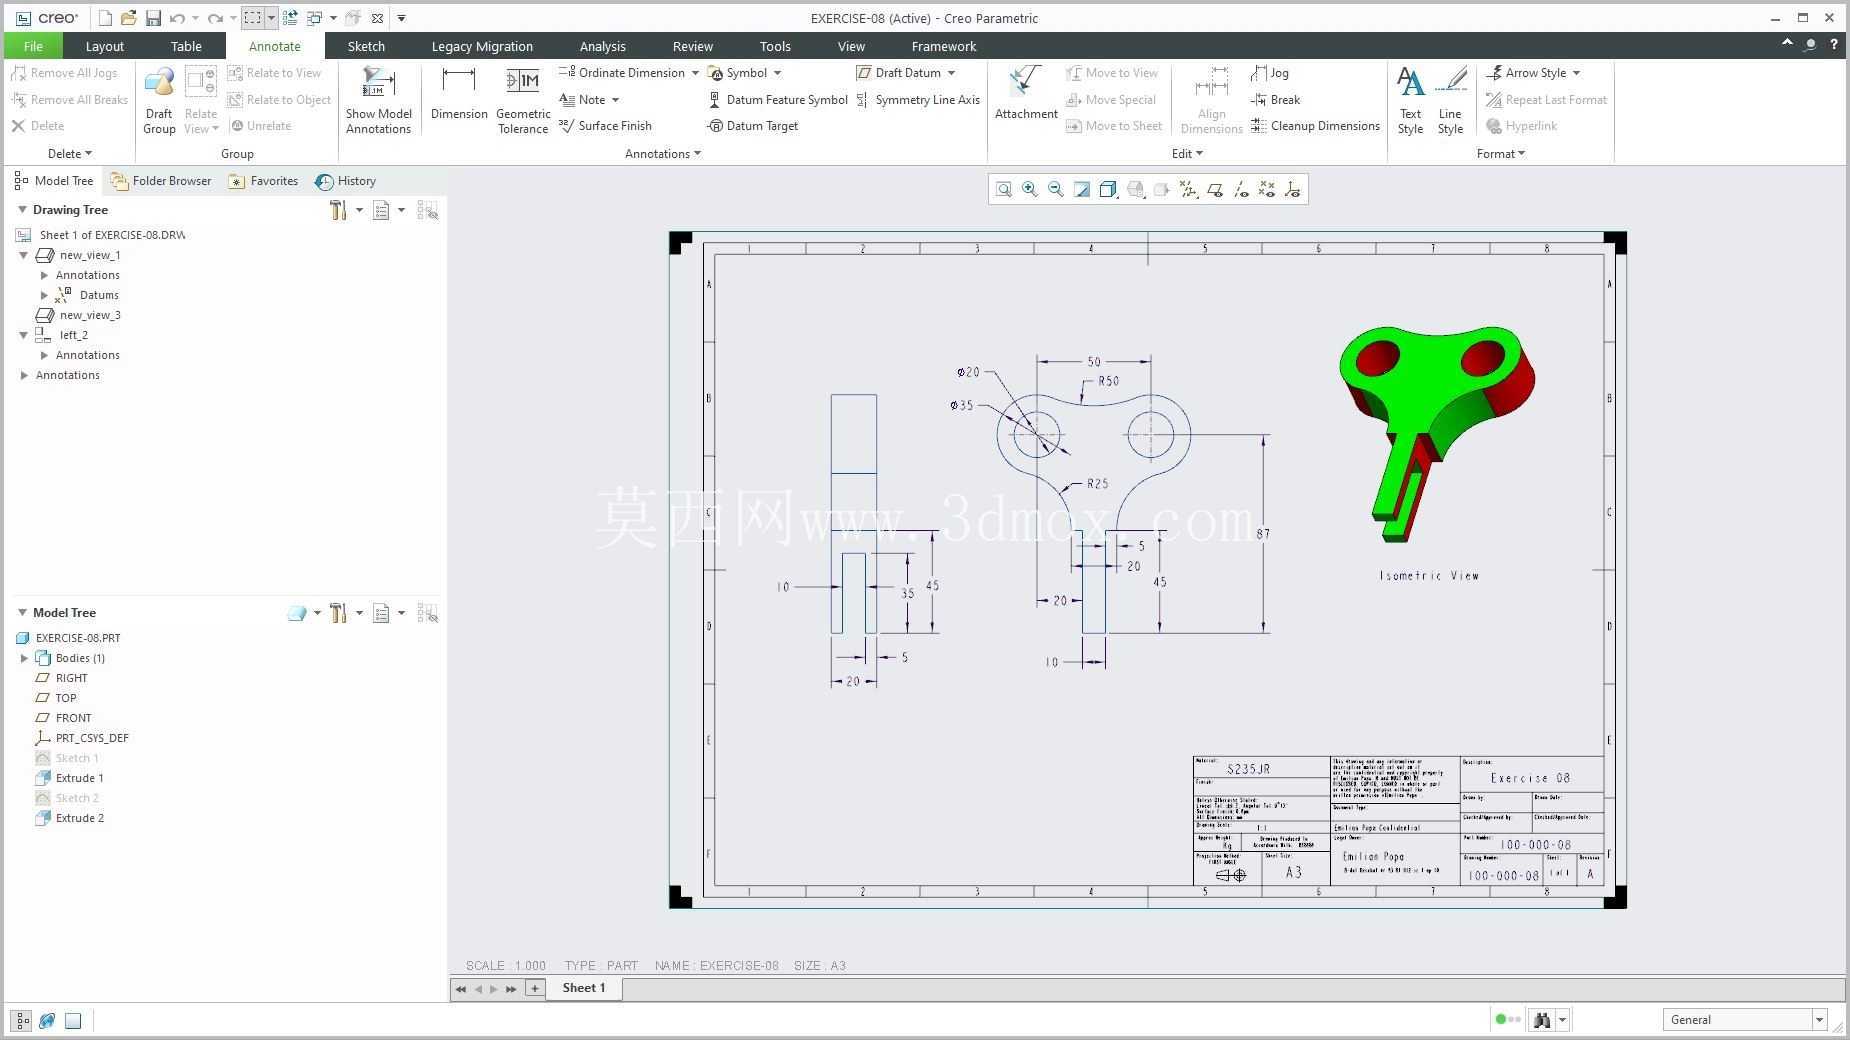Open display style cube in graphics toolbar

click(x=1108, y=189)
